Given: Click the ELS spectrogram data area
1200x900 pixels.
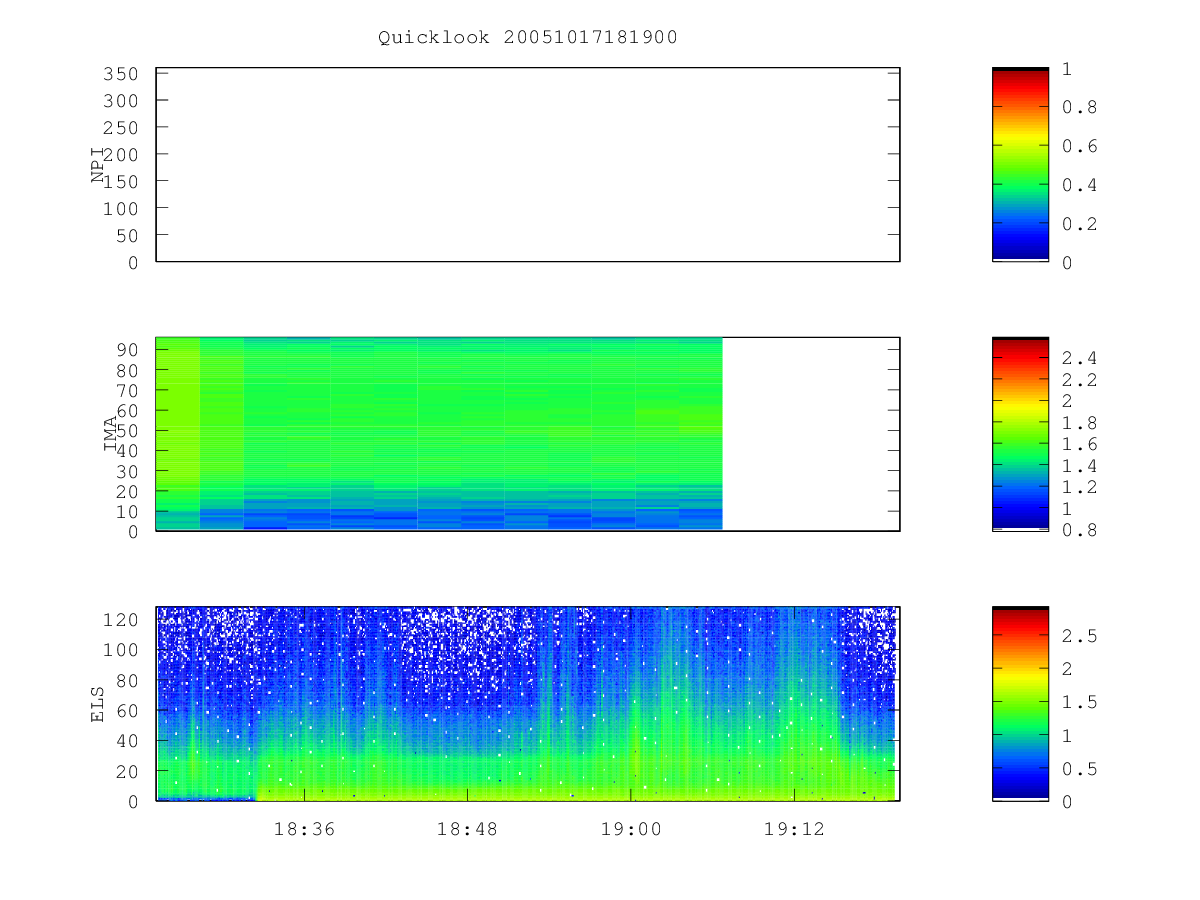Looking at the screenshot, I should pyautogui.click(x=528, y=703).
